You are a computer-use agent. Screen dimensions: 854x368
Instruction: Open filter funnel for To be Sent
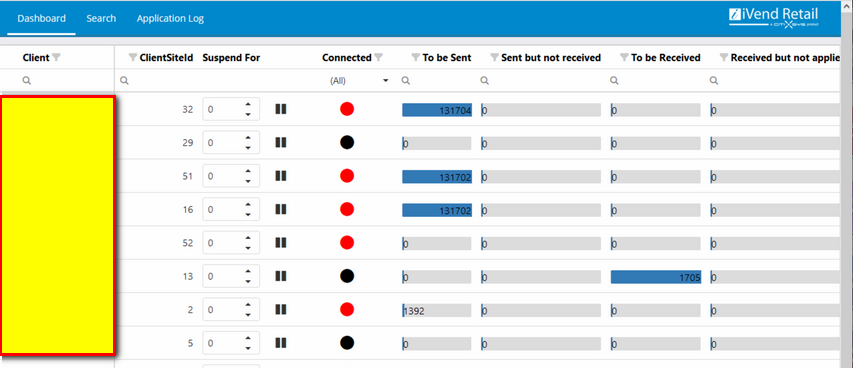(x=416, y=58)
